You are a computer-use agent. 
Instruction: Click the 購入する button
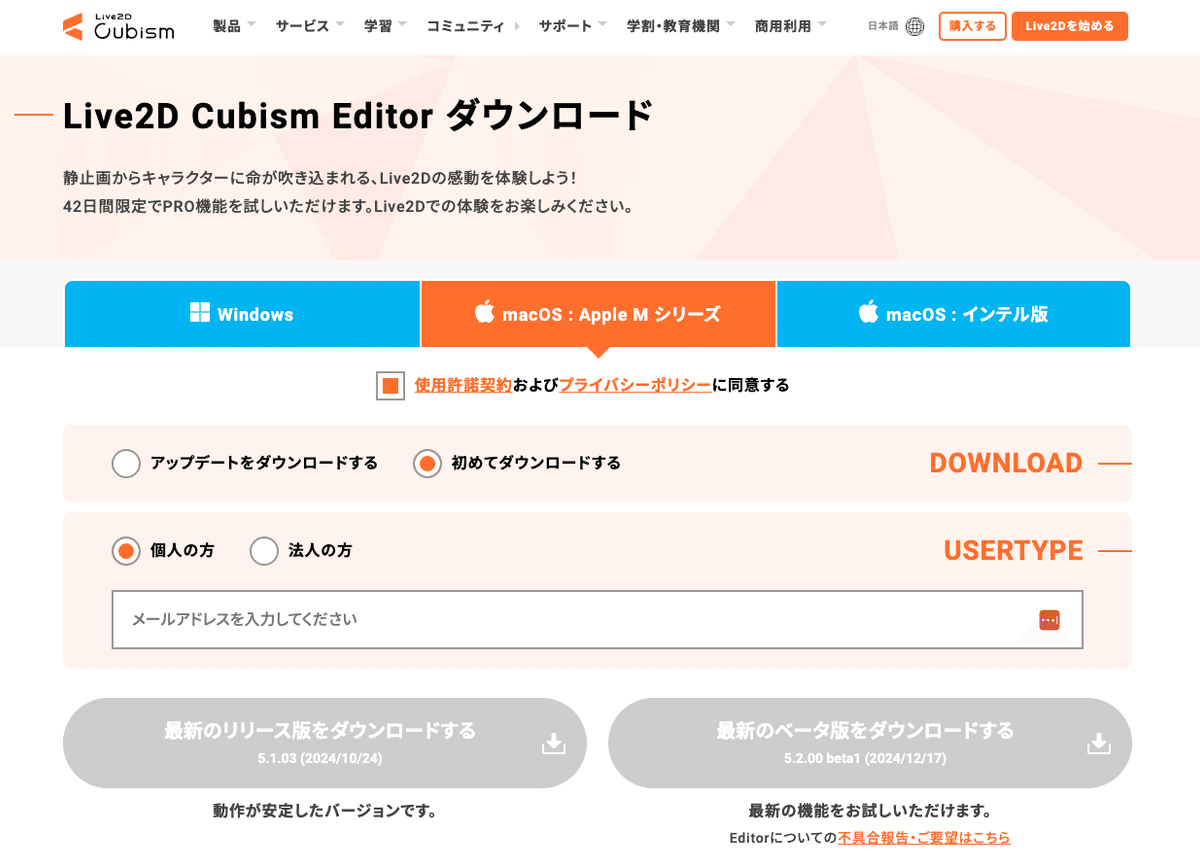(971, 27)
